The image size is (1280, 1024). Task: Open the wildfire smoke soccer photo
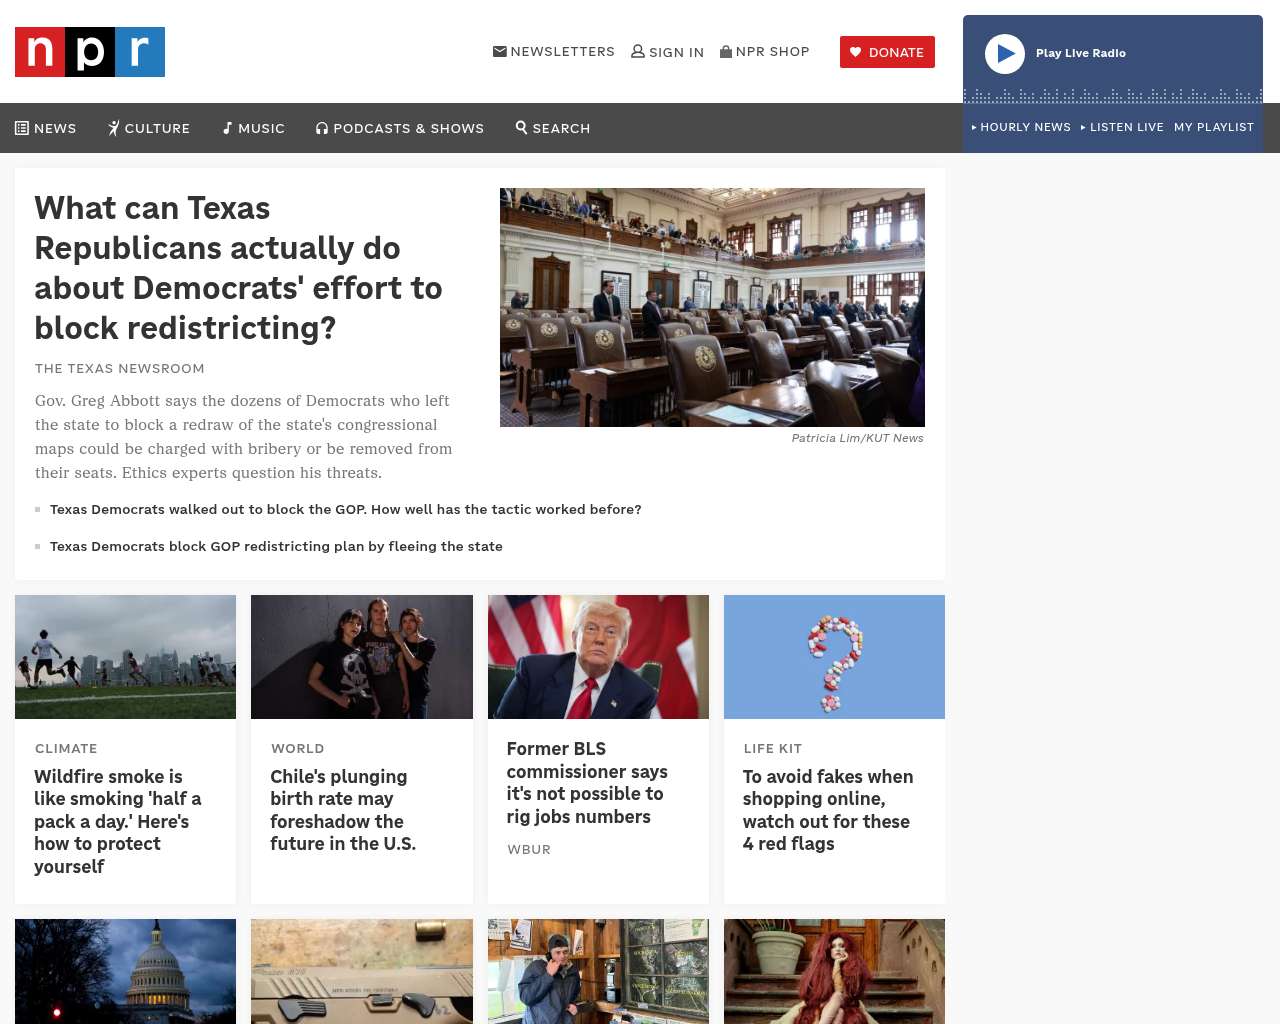(x=125, y=657)
